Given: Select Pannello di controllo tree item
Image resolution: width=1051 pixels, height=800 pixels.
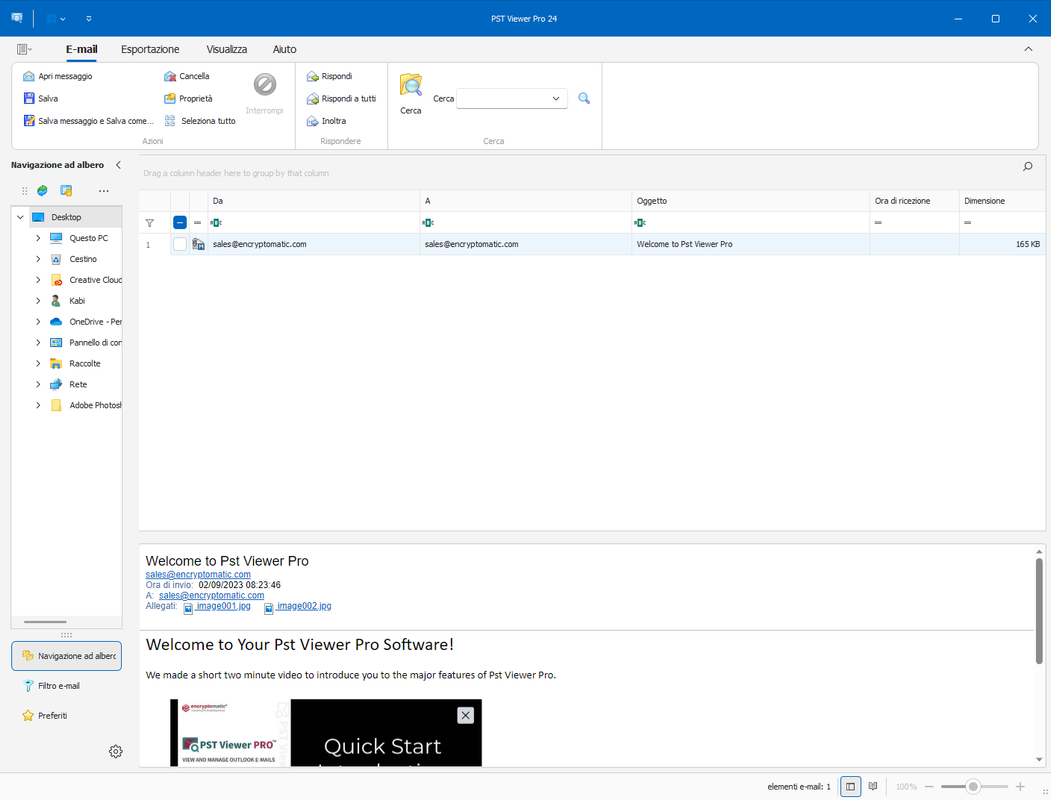Looking at the screenshot, I should coord(86,343).
